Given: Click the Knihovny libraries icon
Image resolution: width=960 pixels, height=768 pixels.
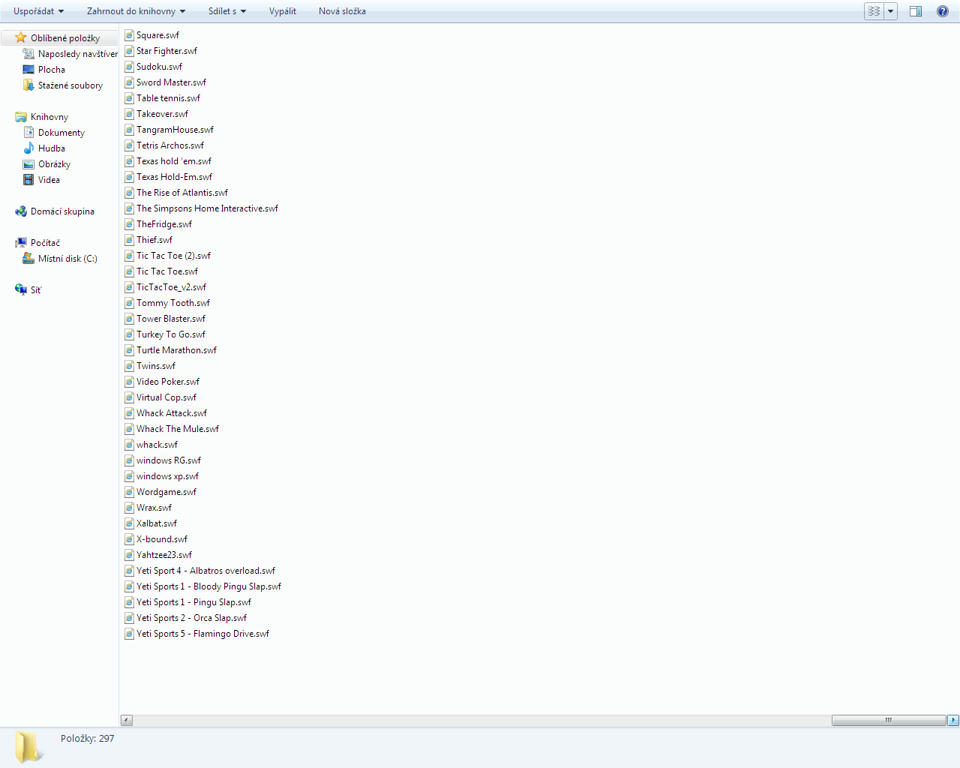Looking at the screenshot, I should [x=21, y=117].
